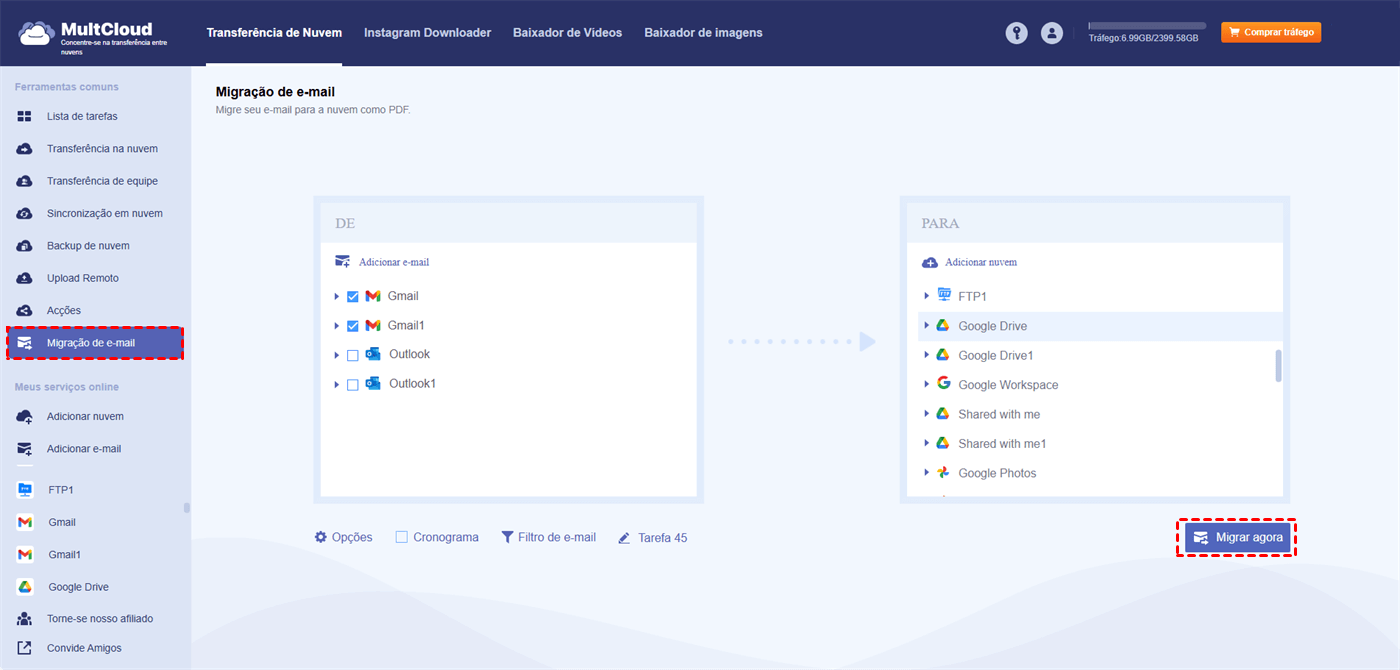This screenshot has height=670, width=1400.
Task: Expand the Google Workspace destination node
Action: (927, 384)
